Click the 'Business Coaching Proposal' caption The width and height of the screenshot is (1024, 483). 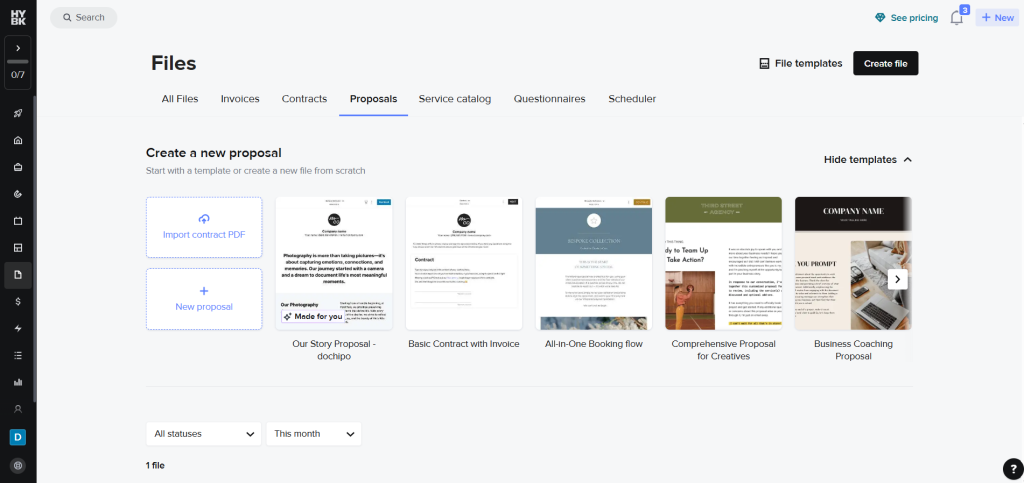click(x=853, y=350)
